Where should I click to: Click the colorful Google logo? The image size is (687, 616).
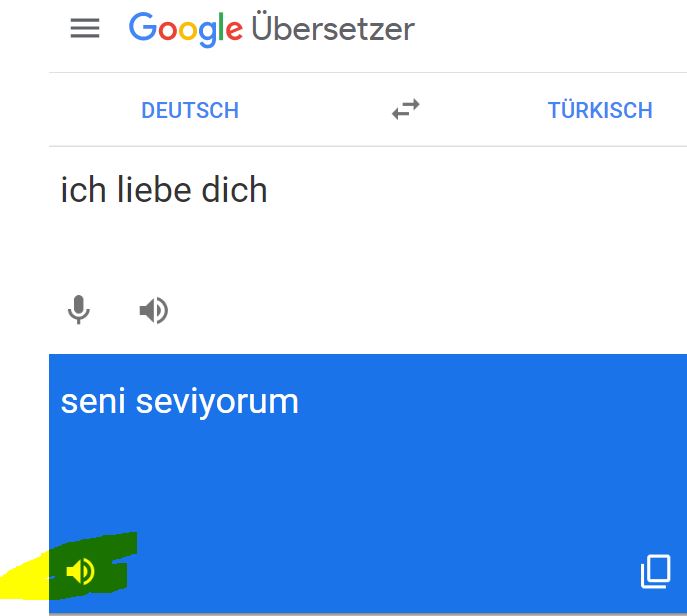pos(185,29)
